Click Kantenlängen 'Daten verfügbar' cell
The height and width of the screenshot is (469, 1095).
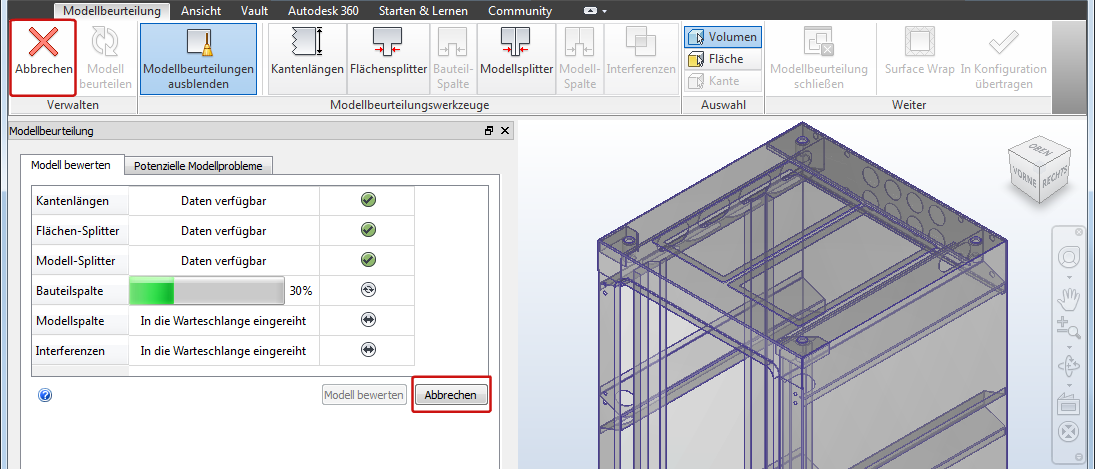[223, 201]
